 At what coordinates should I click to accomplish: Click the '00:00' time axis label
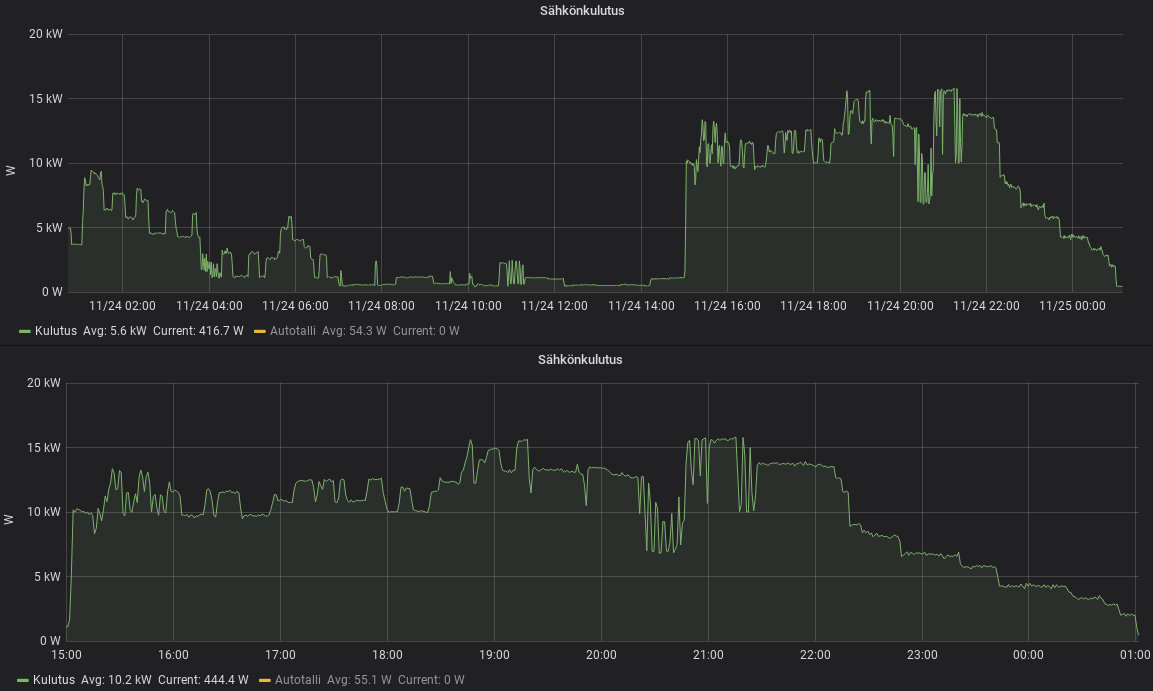[1028, 655]
